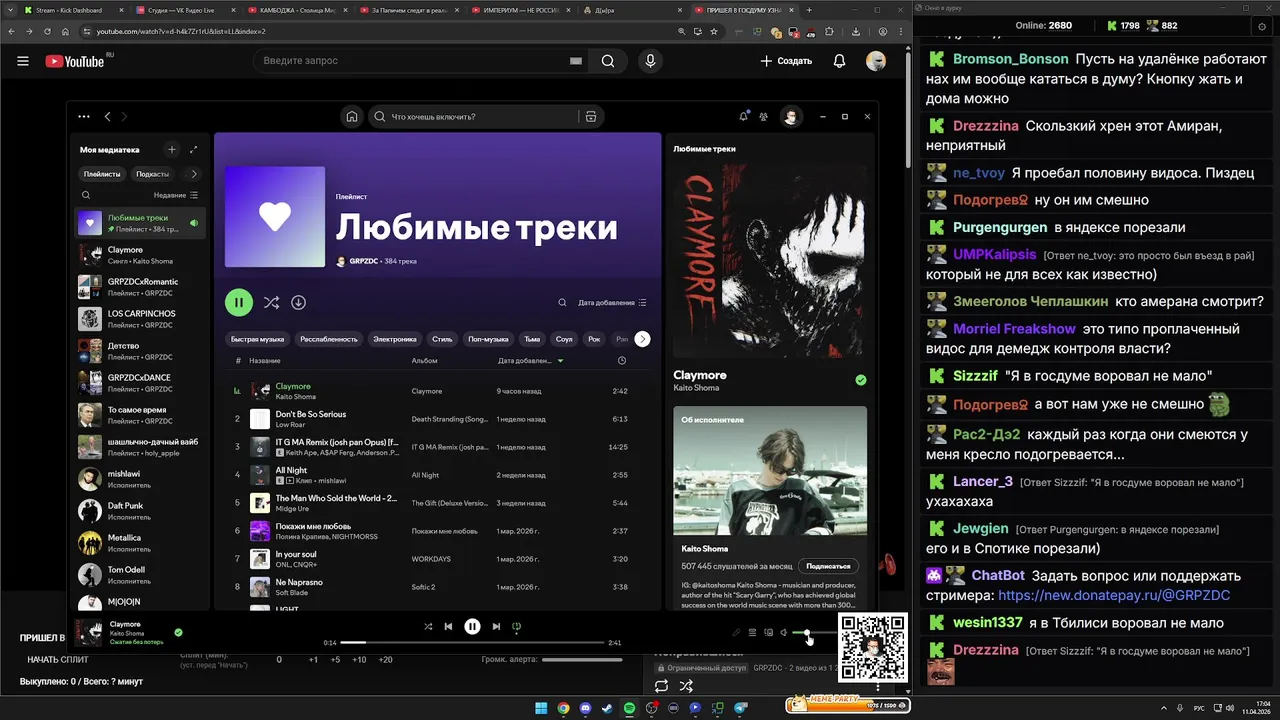Open Недавние library sort dropdown
The image size is (1280, 720).
coord(176,195)
